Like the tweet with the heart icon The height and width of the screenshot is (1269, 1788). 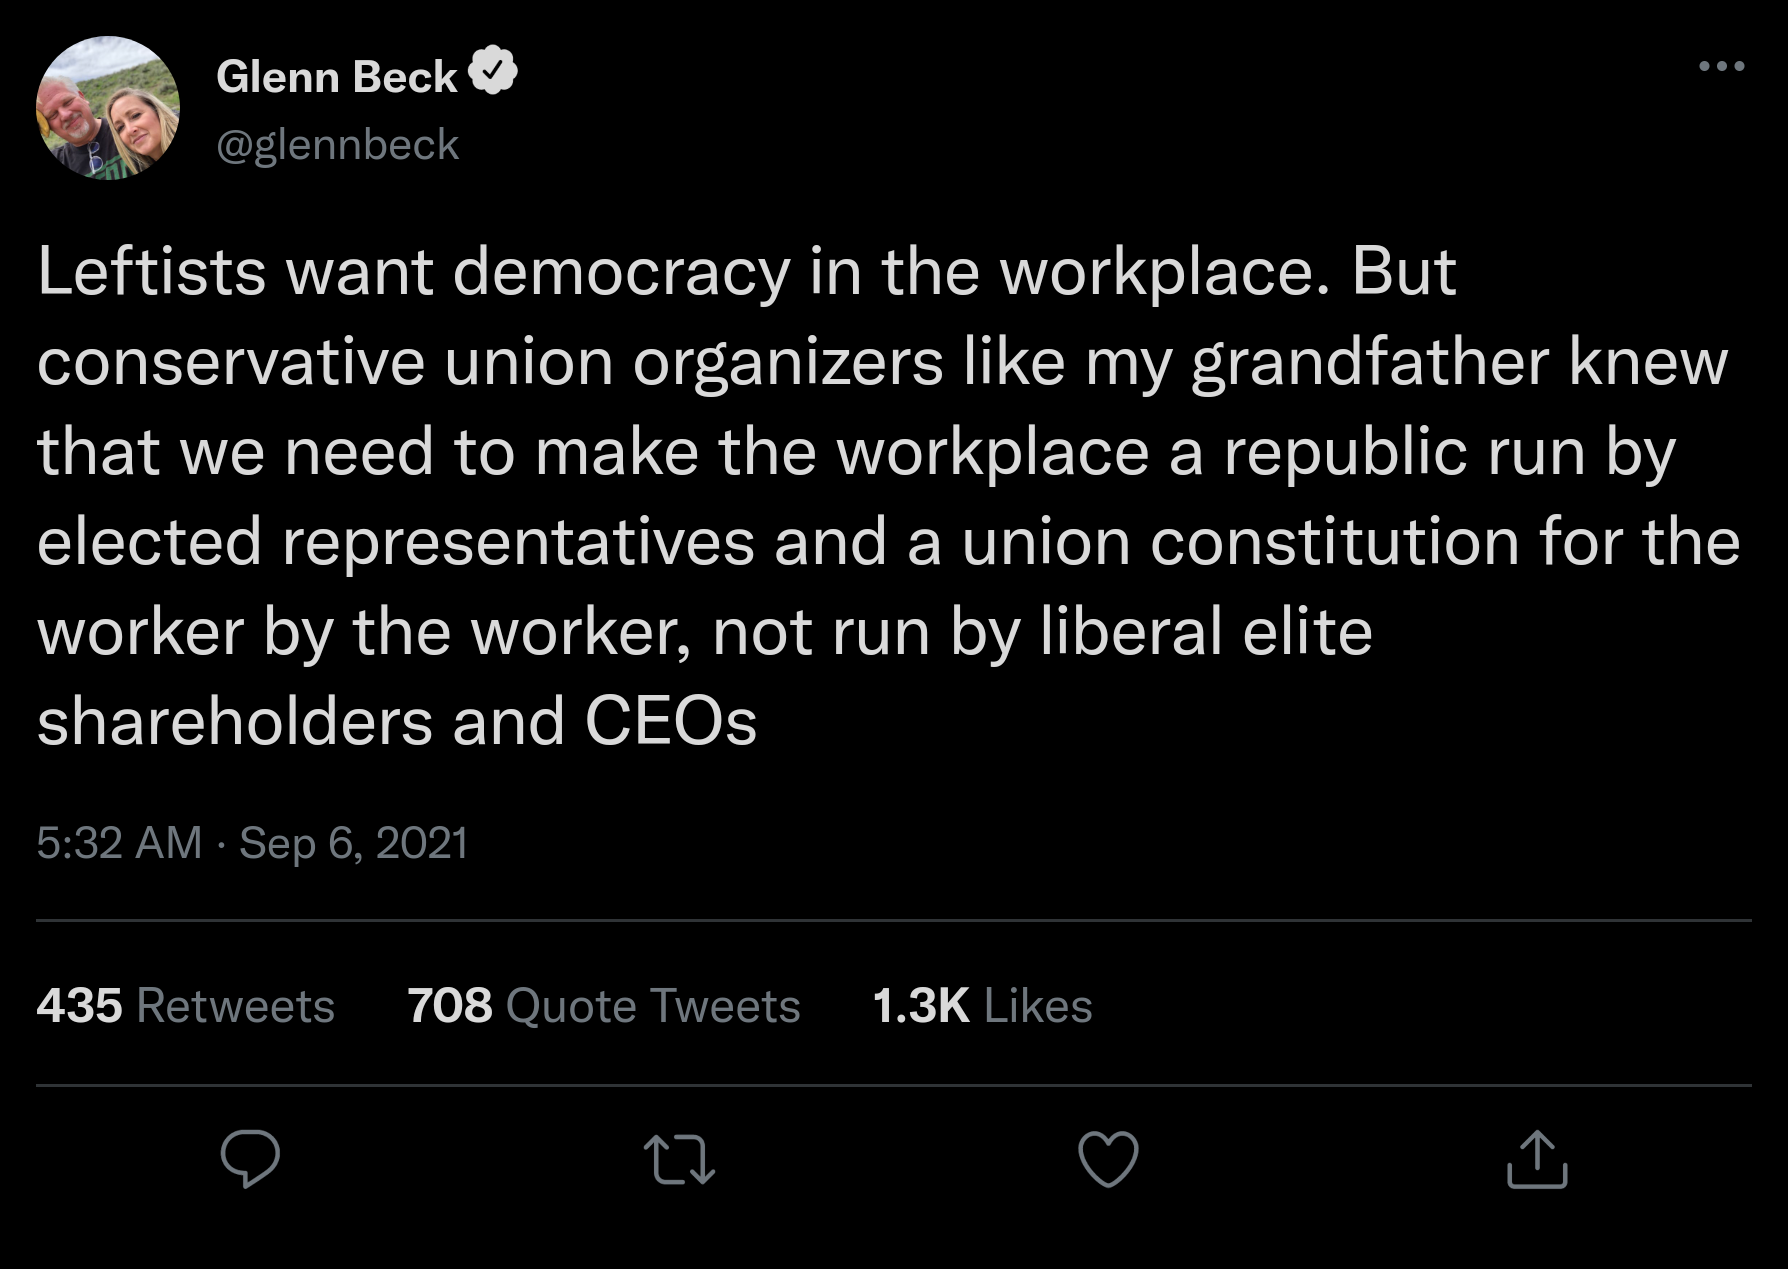point(1108,1159)
